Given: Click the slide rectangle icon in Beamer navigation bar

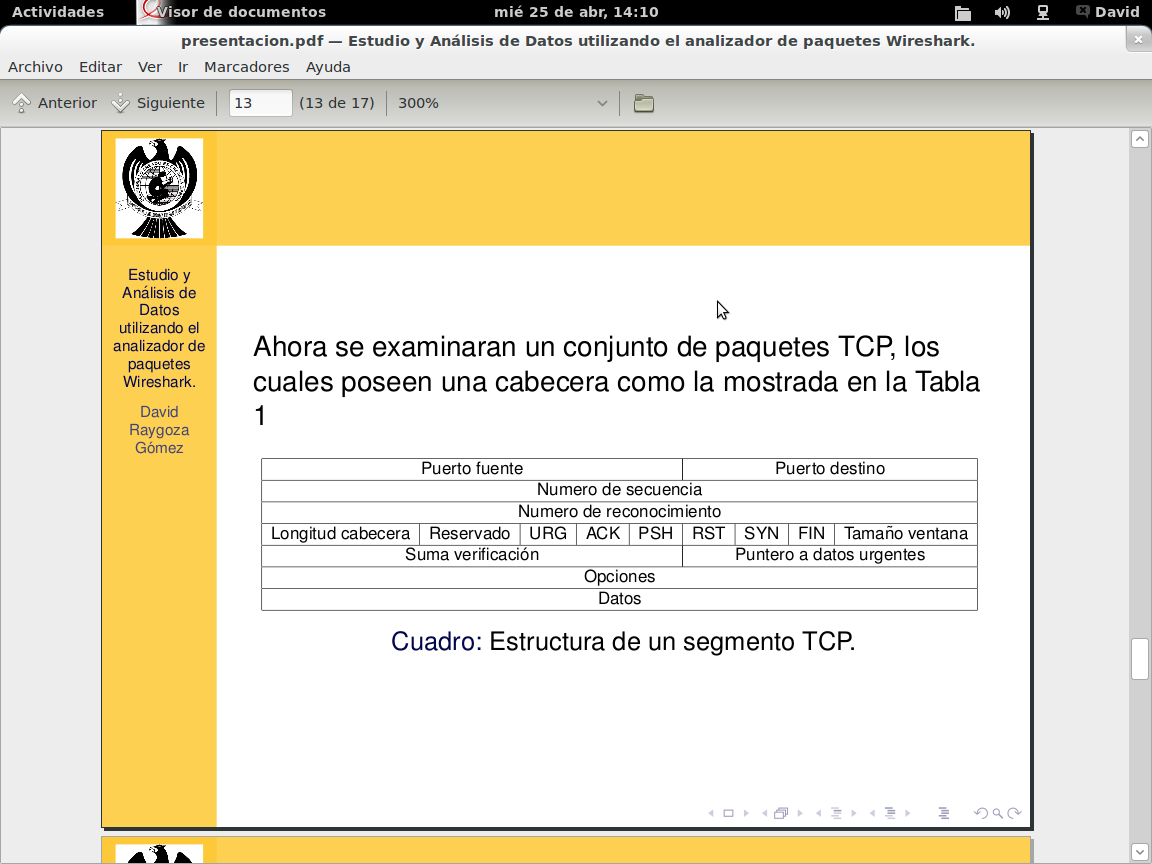Looking at the screenshot, I should pyautogui.click(x=728, y=813).
